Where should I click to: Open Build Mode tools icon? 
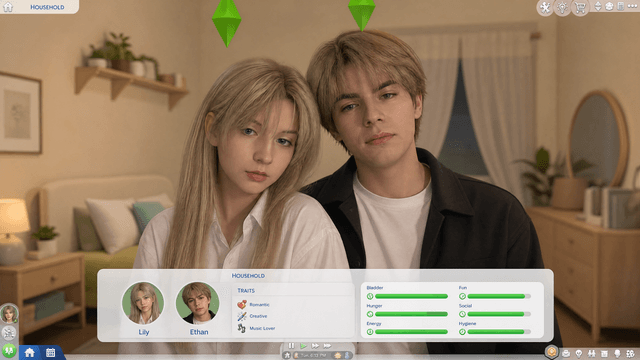pyautogui.click(x=545, y=7)
